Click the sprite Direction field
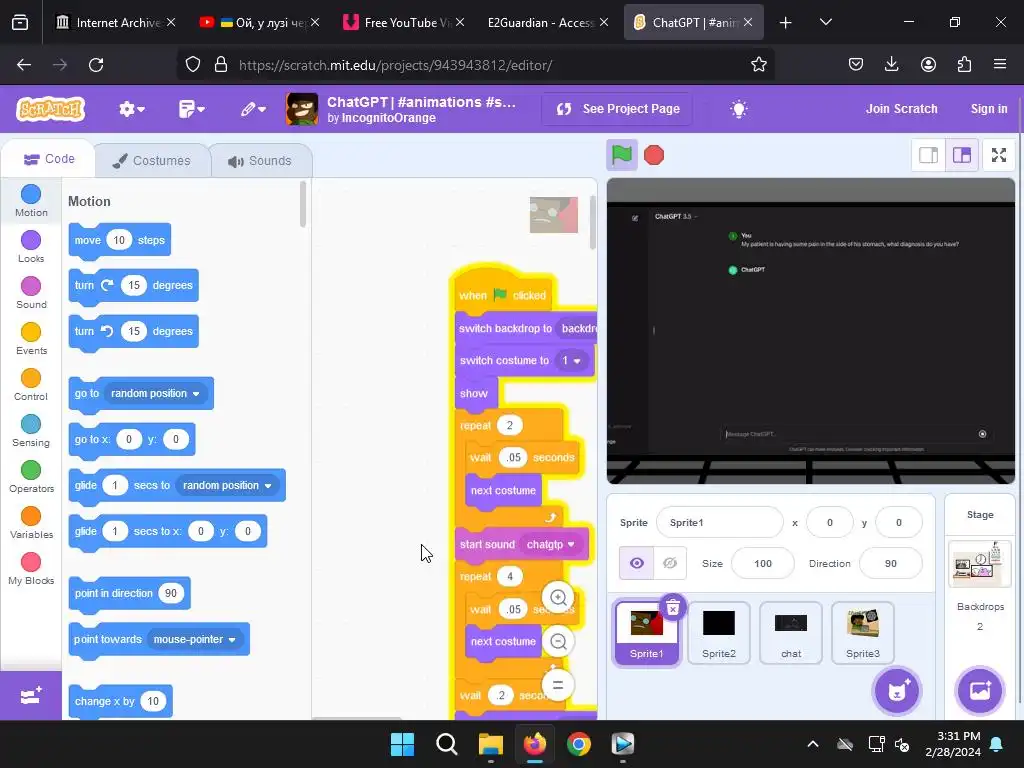 [891, 564]
